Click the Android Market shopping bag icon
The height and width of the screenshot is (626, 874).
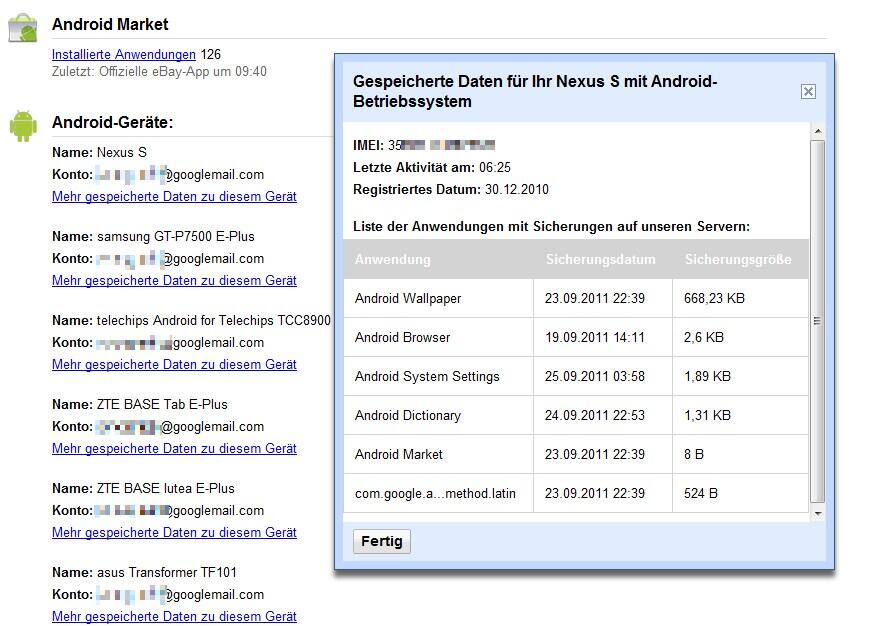[23, 28]
